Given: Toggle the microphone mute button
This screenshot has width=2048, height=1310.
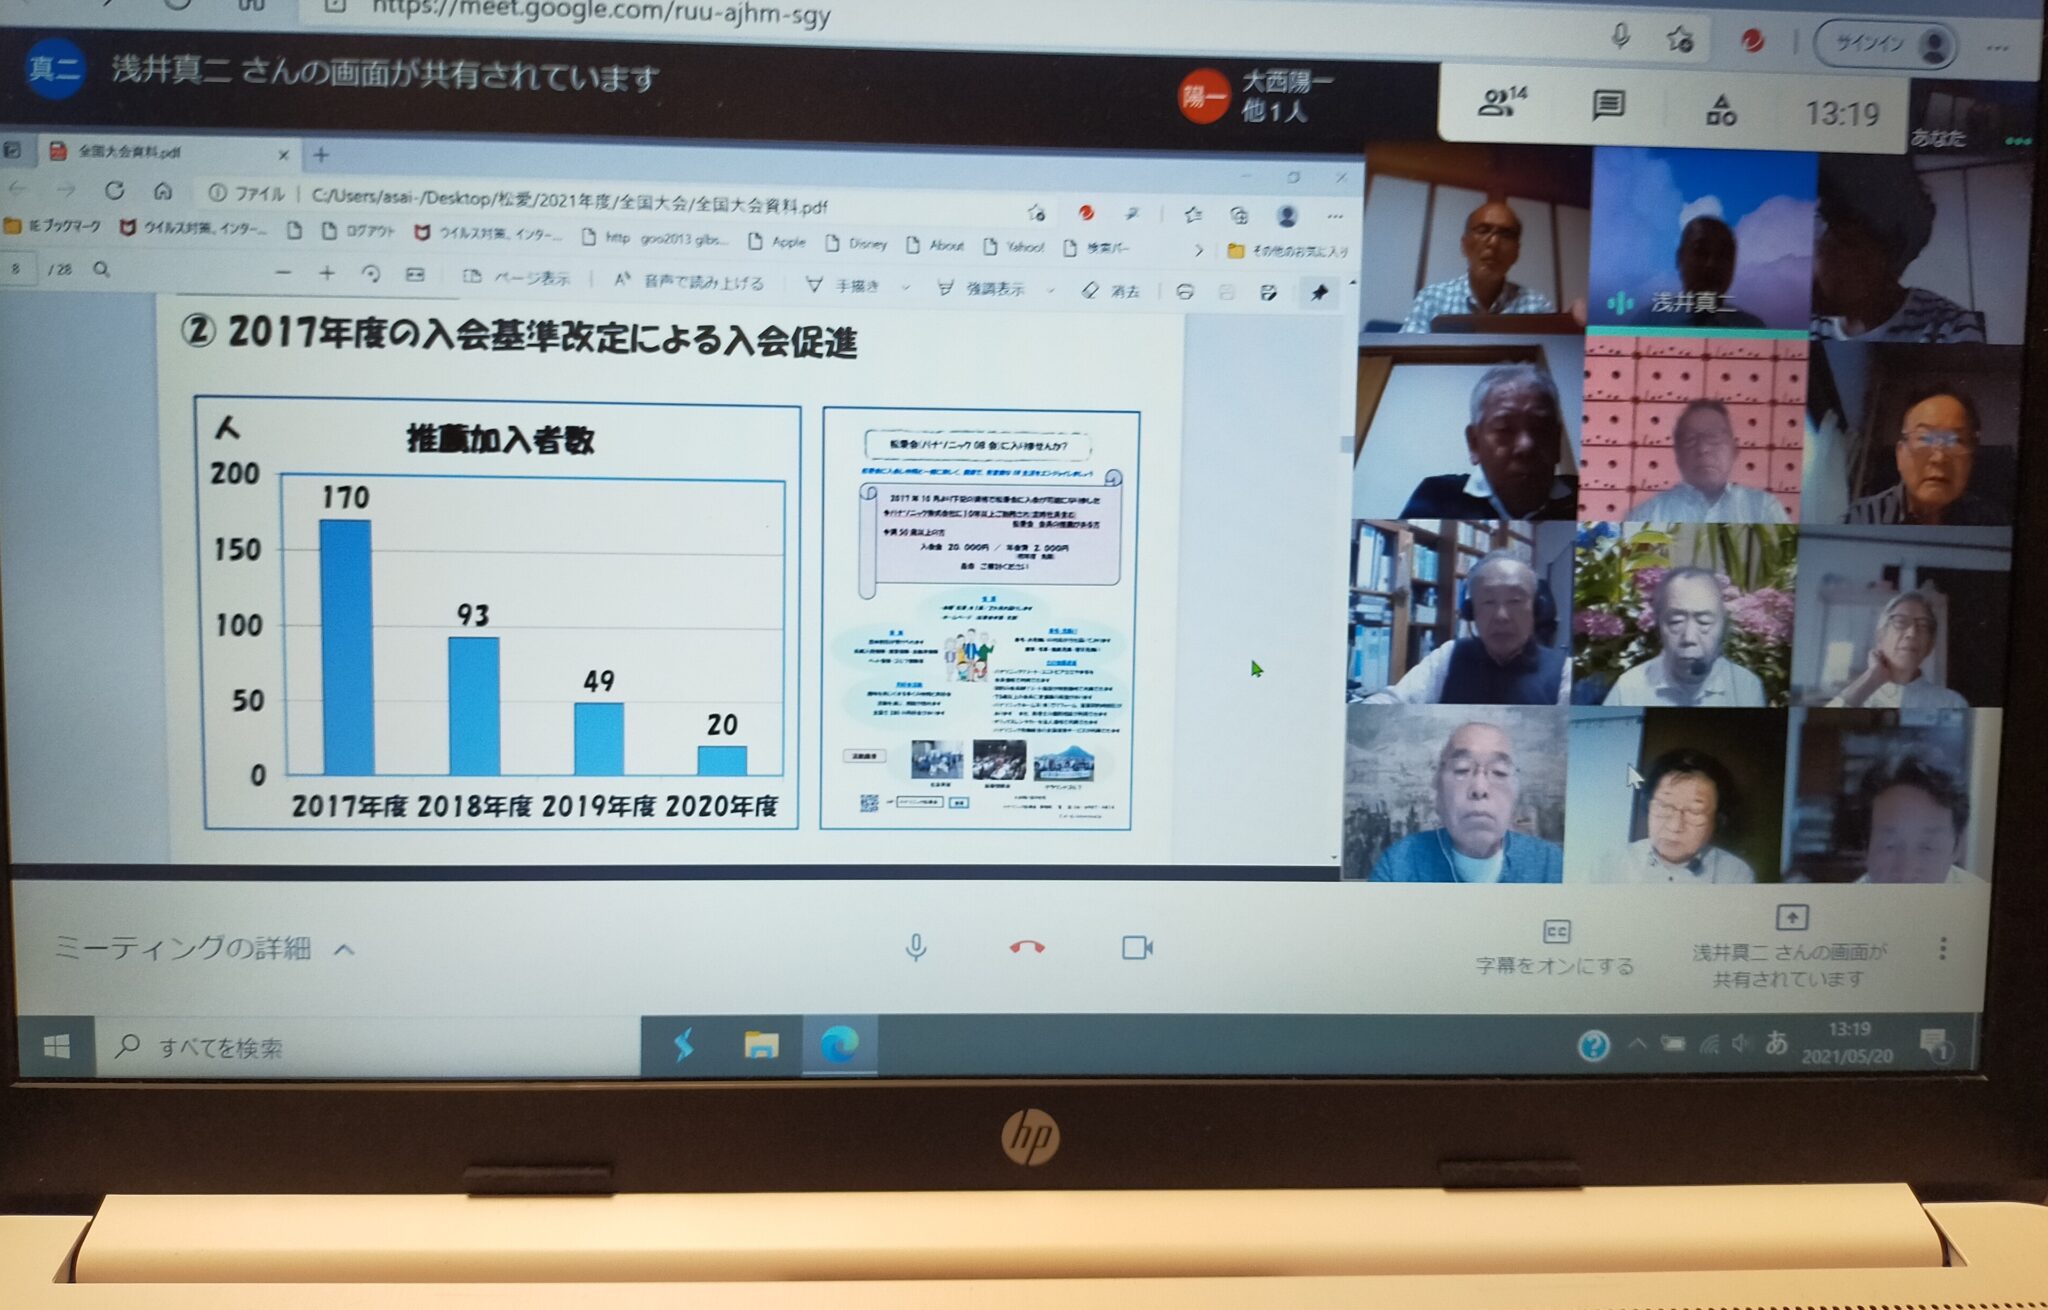Looking at the screenshot, I should point(915,947).
